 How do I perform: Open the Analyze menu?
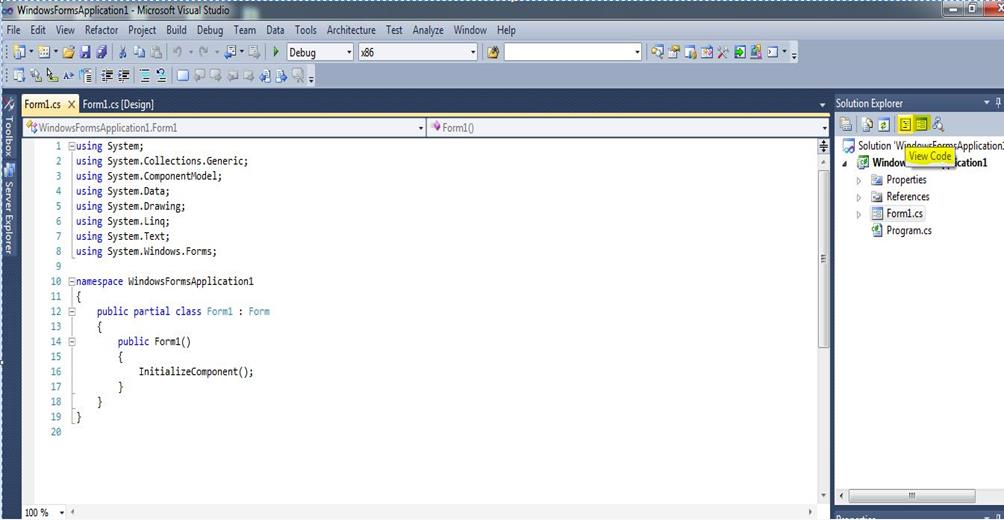(x=429, y=30)
